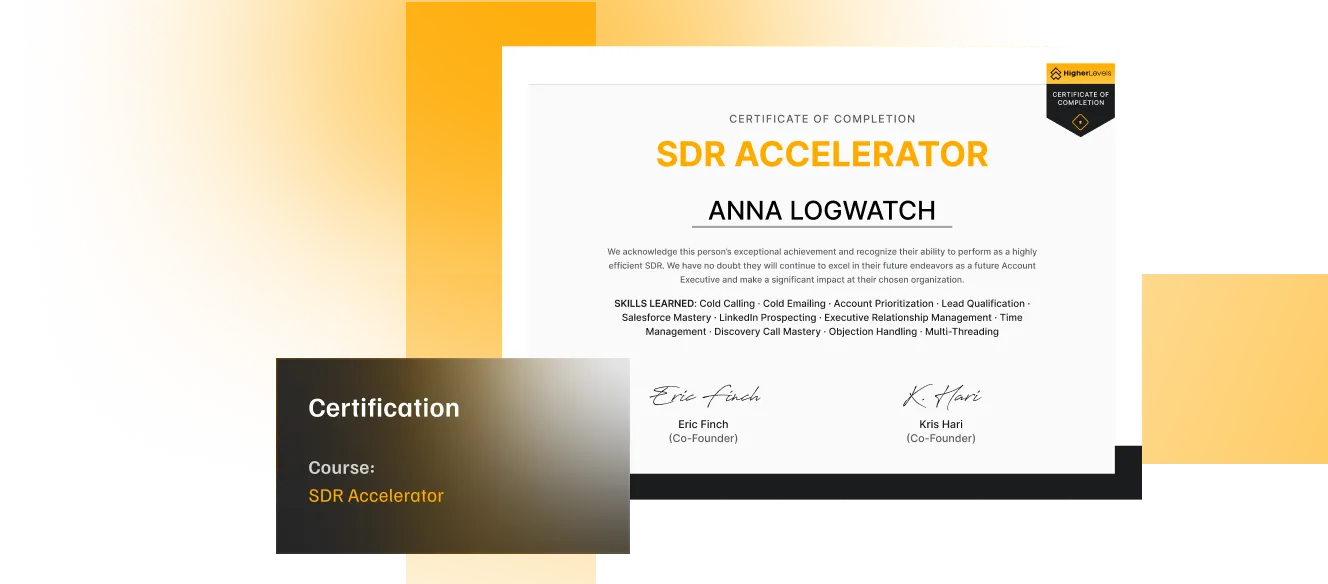The height and width of the screenshot is (584, 1328).
Task: Click Eric Finch's handwritten signature
Action: pos(705,396)
